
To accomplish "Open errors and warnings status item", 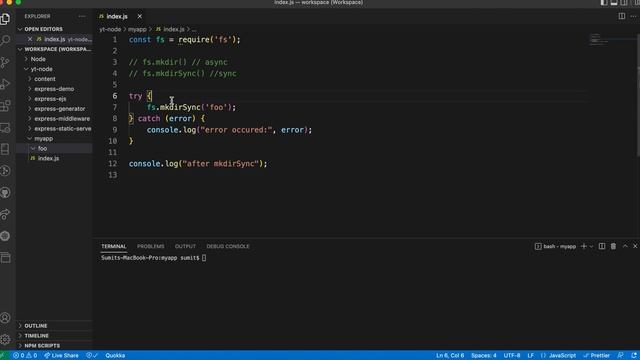I will point(25,356).
